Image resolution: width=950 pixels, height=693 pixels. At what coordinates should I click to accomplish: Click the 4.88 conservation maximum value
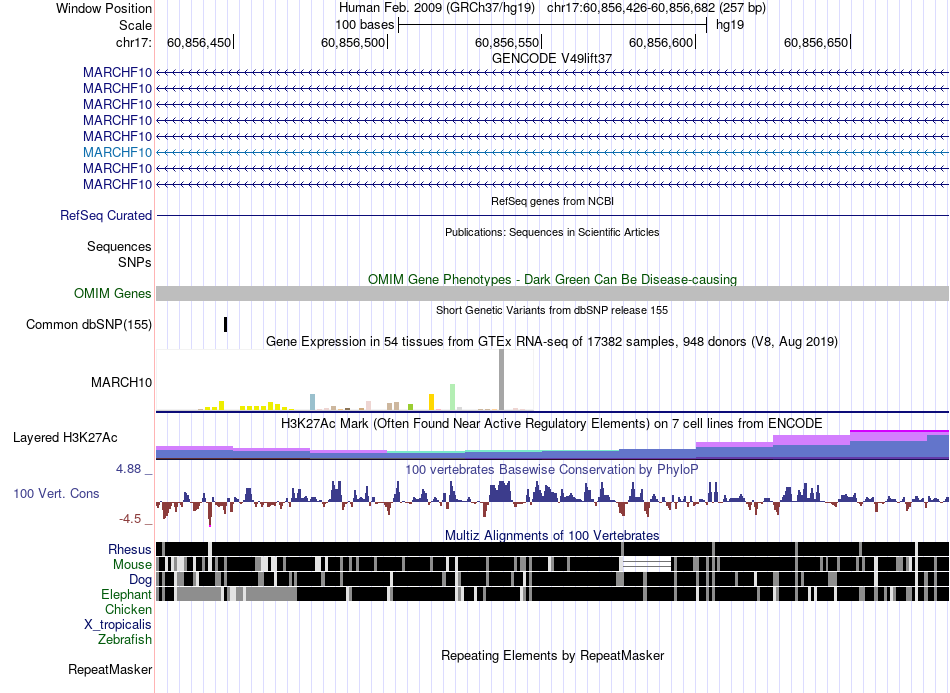[128, 469]
